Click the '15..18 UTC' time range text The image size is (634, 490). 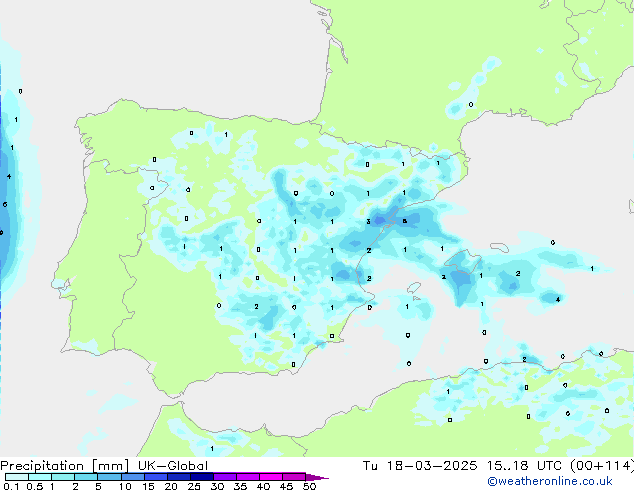pyautogui.click(x=524, y=466)
